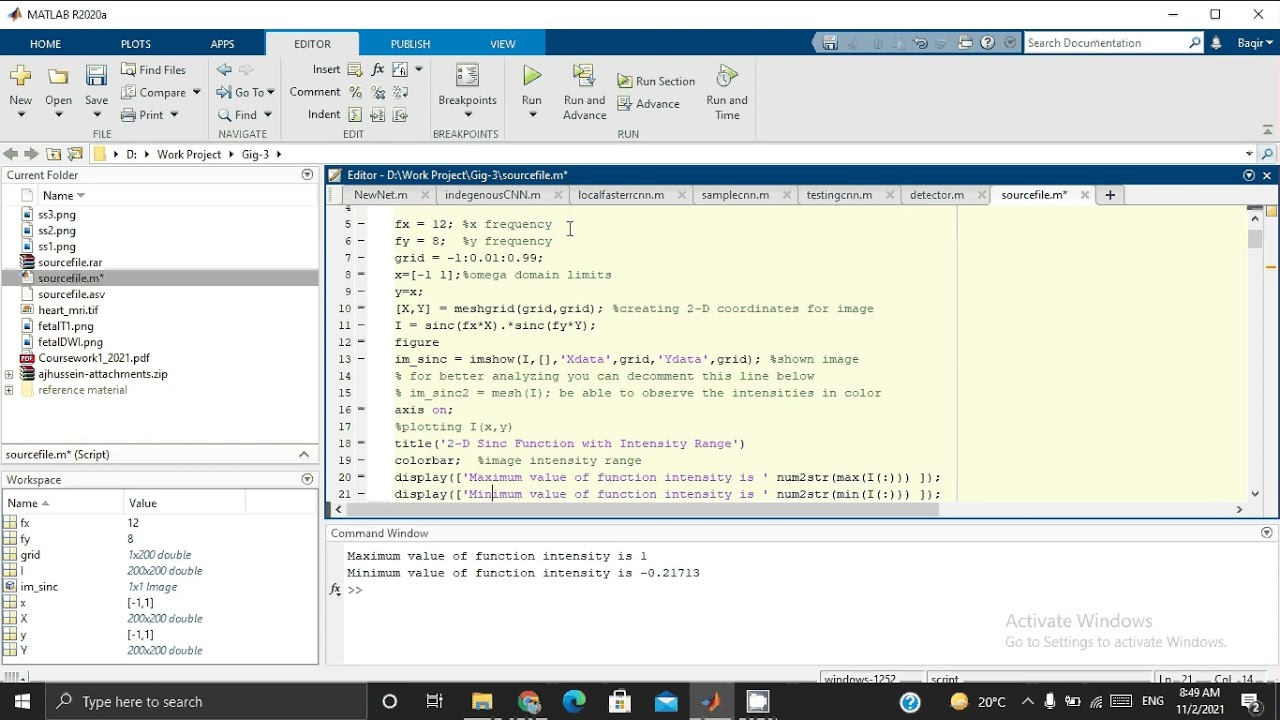Screen dimensions: 1280x720
Task: Open Microsoft Edge from the taskbar
Action: click(x=574, y=701)
